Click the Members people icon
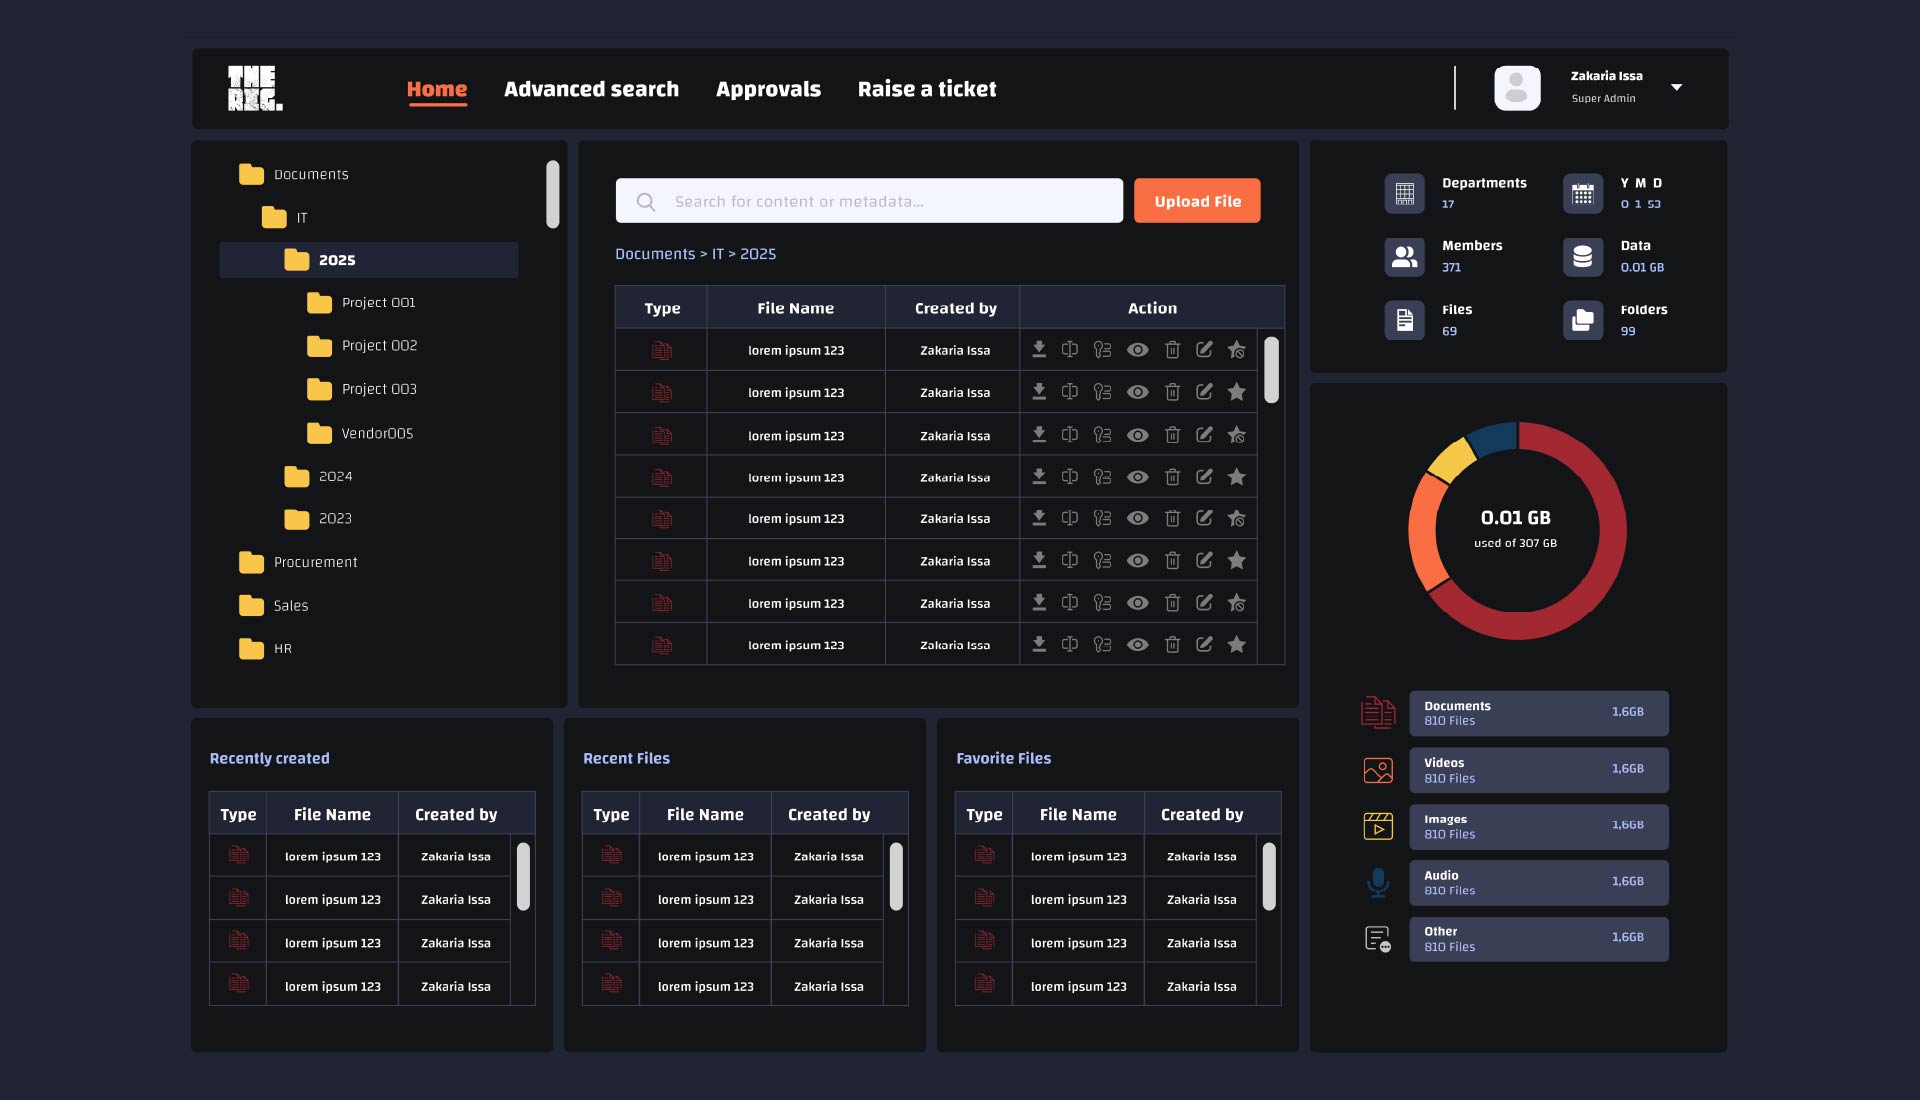This screenshot has height=1100, width=1920. (1404, 257)
